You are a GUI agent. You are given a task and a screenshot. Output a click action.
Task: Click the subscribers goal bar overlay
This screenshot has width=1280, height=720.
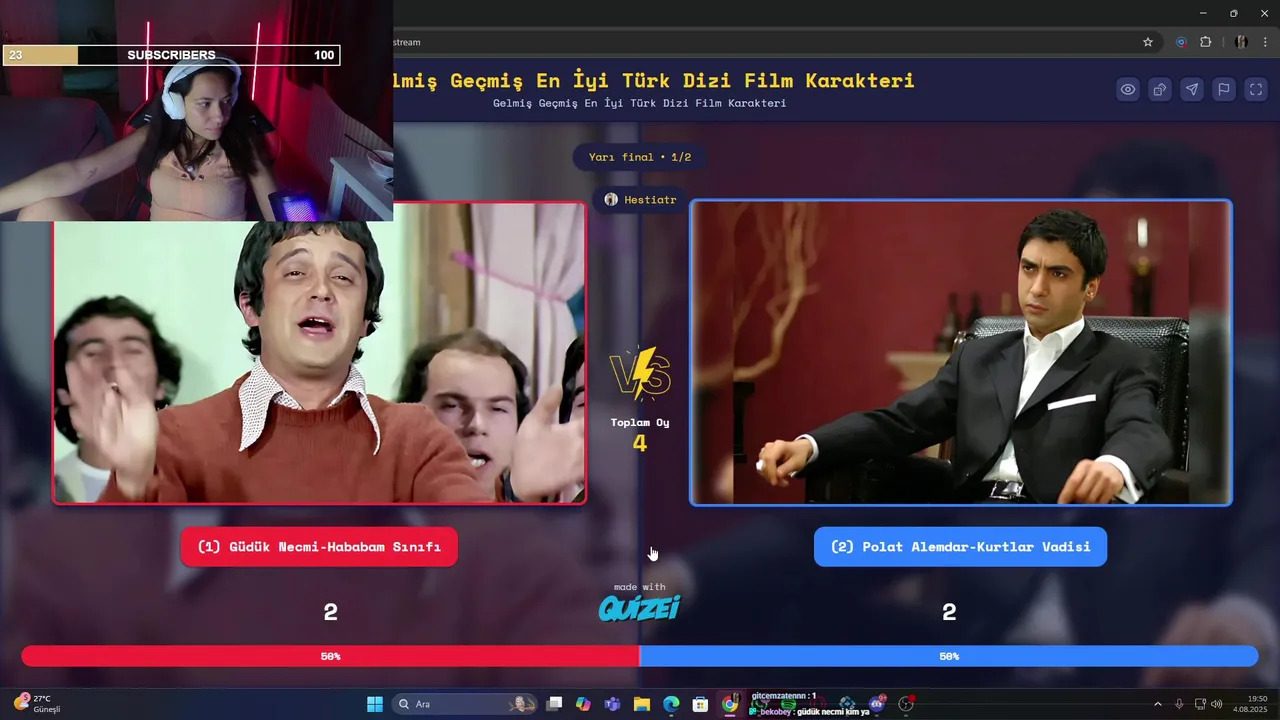click(x=171, y=55)
